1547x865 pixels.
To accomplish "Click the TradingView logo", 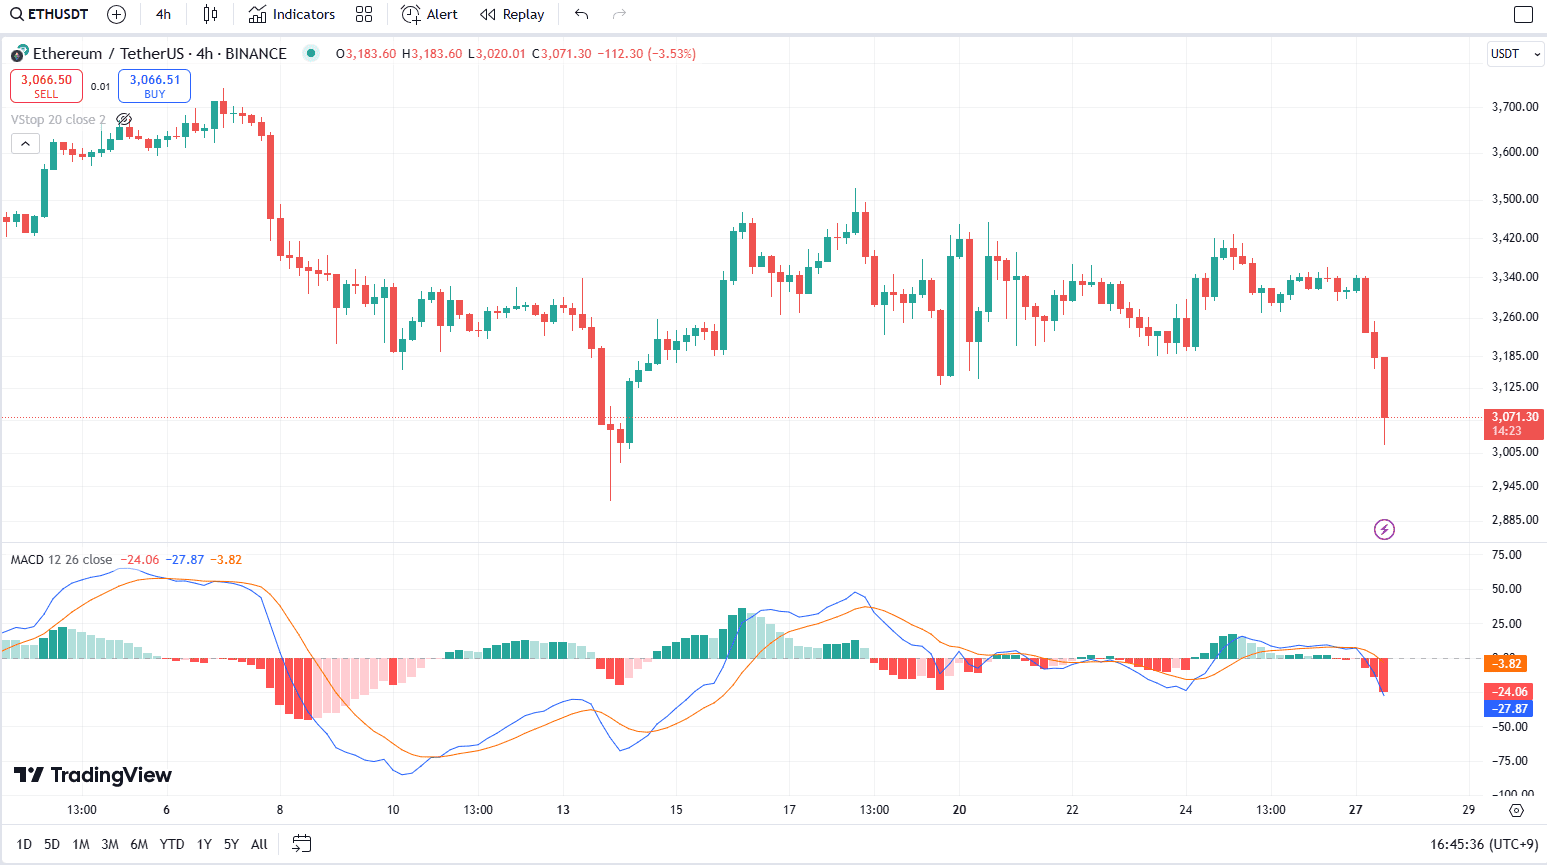I will (x=93, y=775).
